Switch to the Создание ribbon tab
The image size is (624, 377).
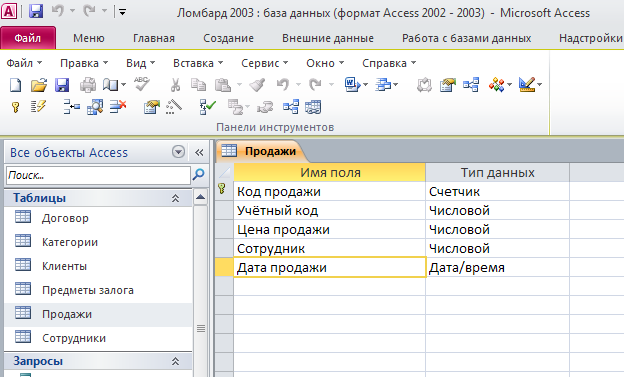(x=228, y=38)
